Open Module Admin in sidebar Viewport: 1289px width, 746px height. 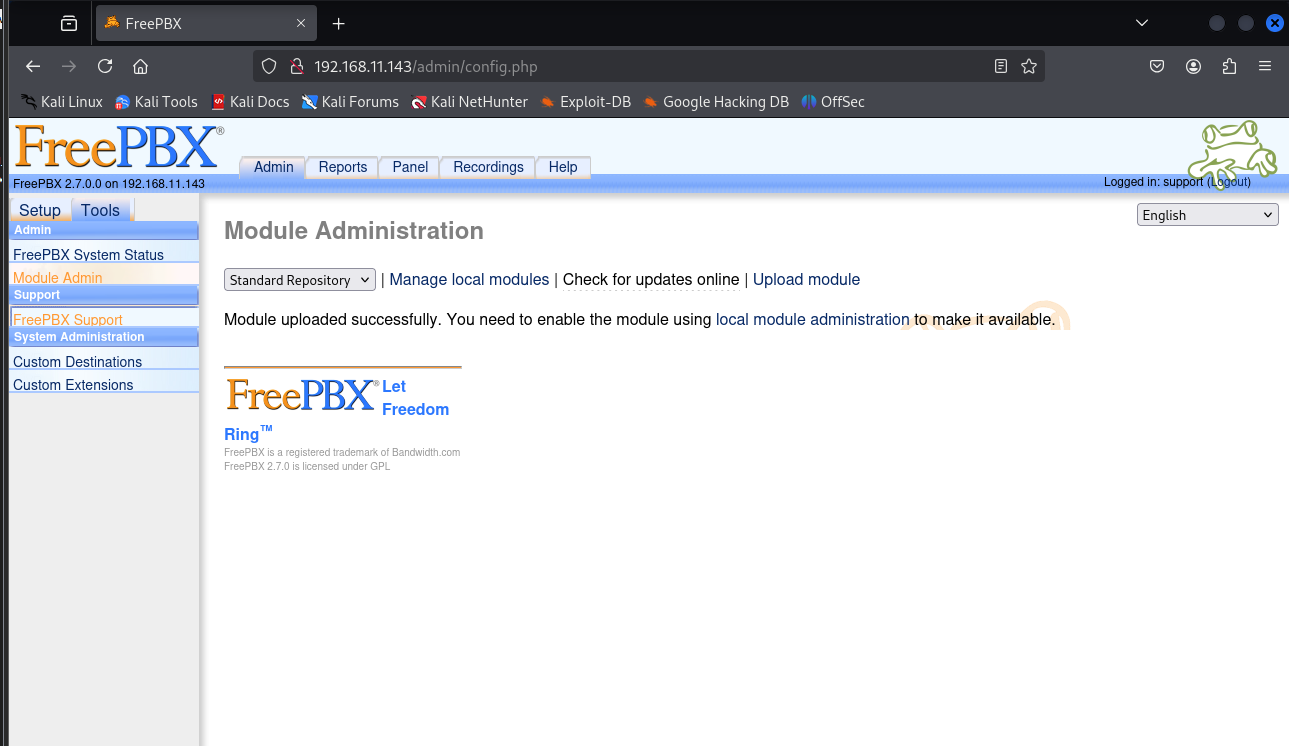[58, 278]
